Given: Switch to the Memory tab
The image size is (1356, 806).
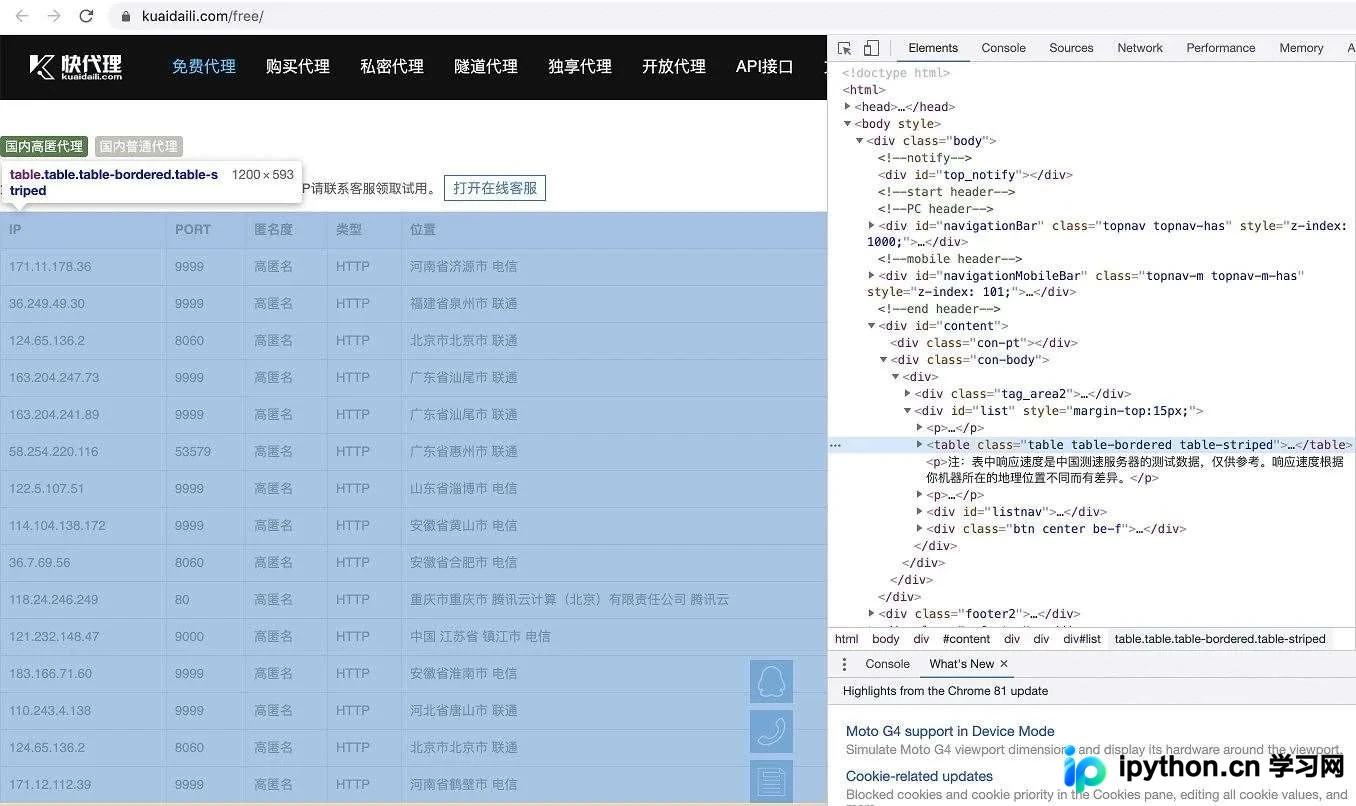Looking at the screenshot, I should 1301,48.
